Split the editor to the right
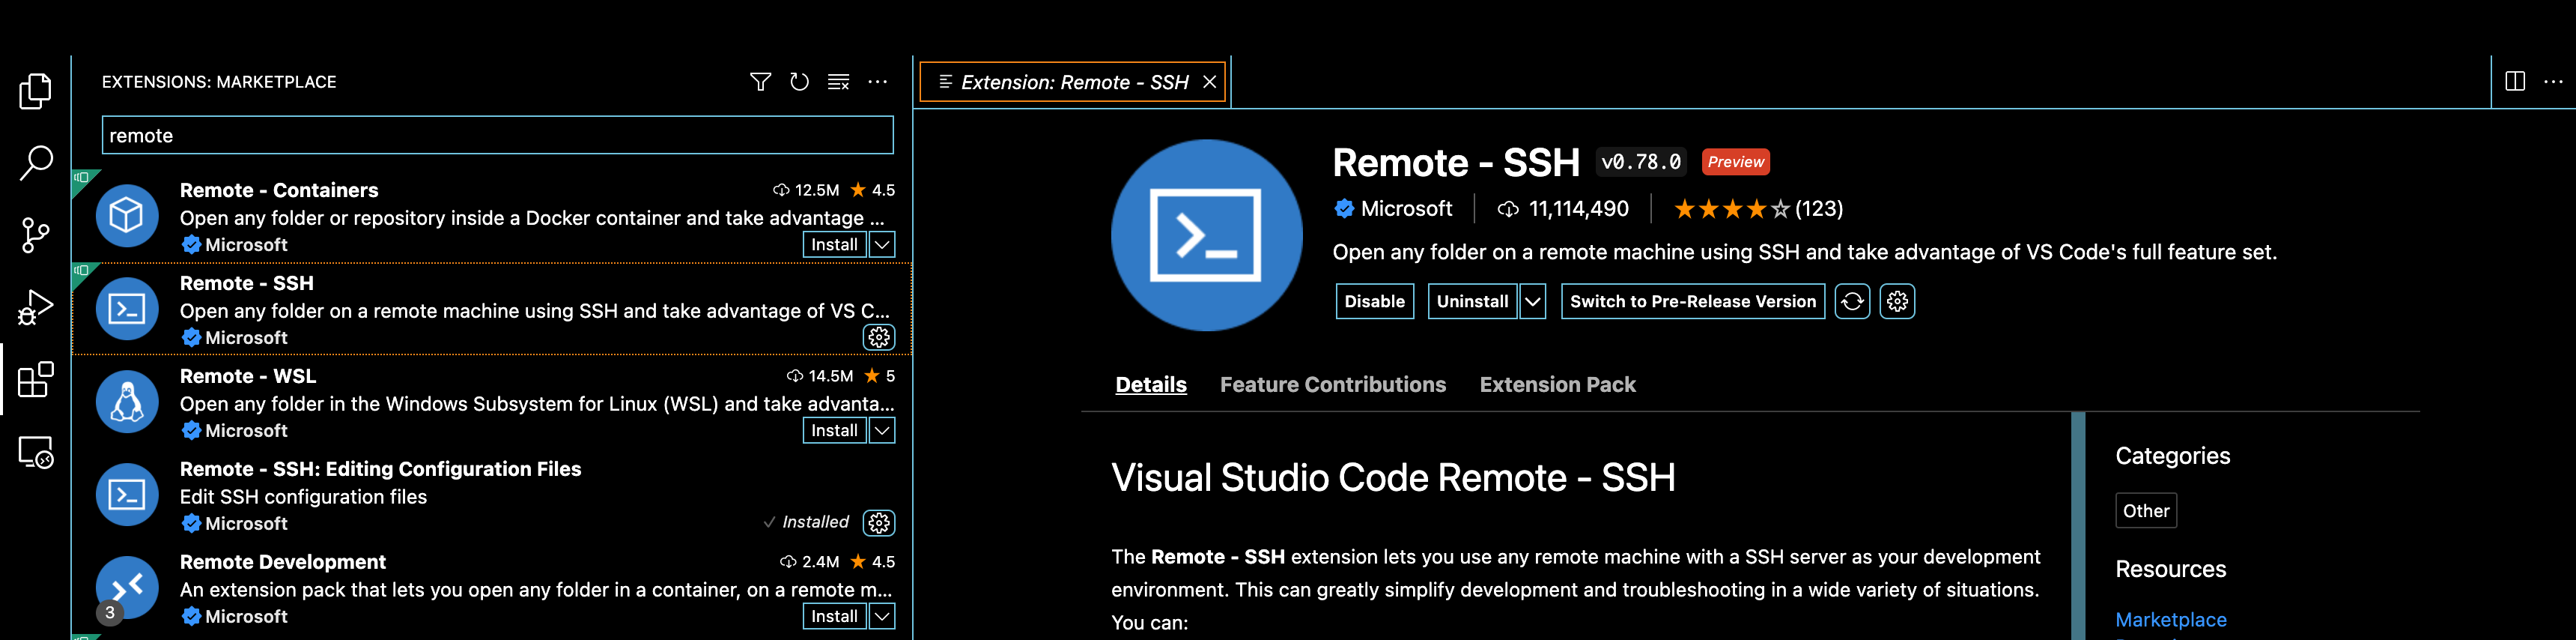Viewport: 2576px width, 640px height. coord(2515,82)
